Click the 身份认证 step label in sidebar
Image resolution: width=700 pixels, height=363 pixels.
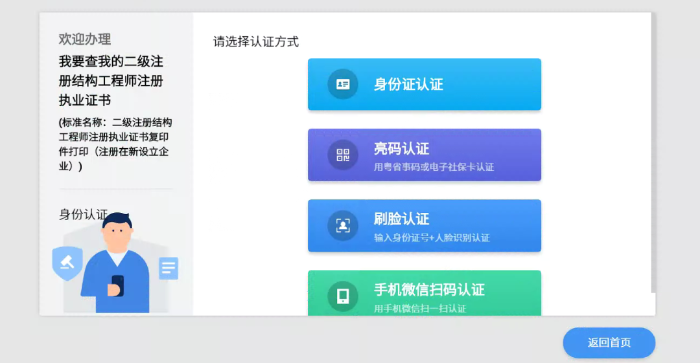(83, 214)
